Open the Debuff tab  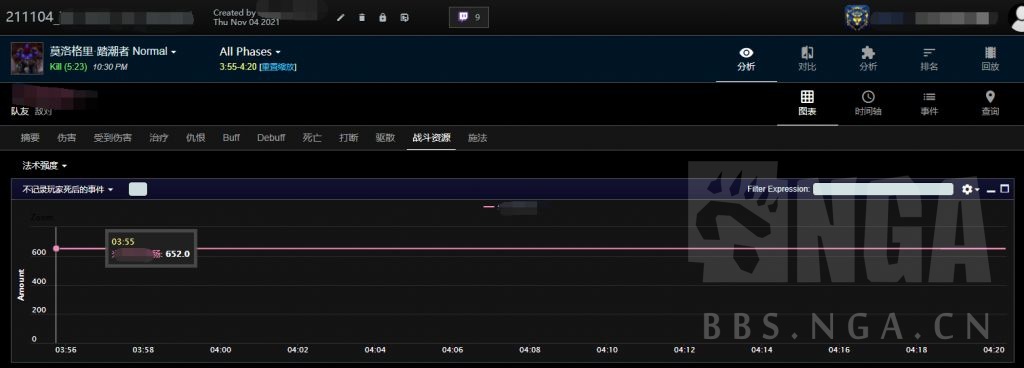point(271,138)
